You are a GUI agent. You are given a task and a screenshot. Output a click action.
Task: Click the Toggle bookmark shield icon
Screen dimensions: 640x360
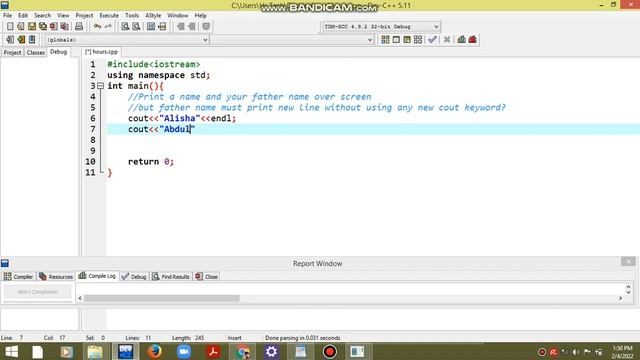tap(206, 27)
